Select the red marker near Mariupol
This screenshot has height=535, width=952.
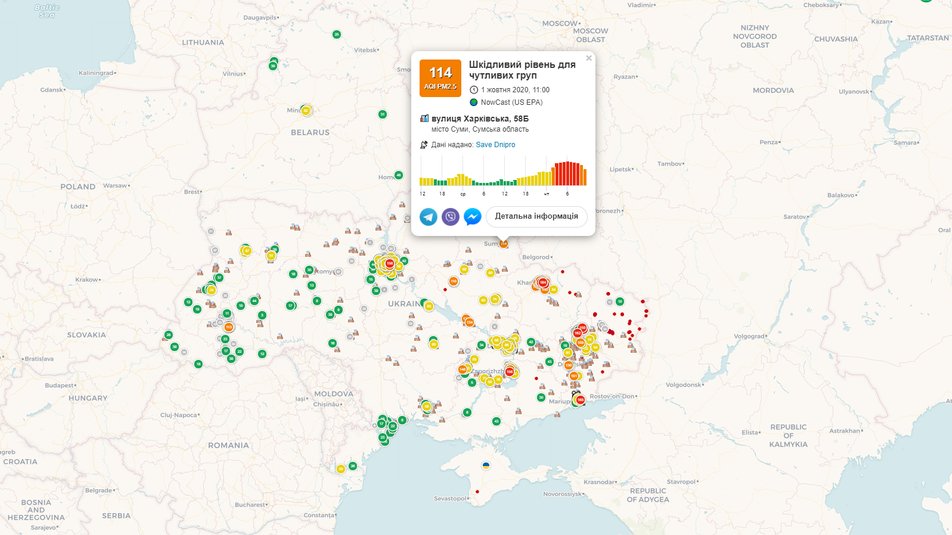click(579, 400)
